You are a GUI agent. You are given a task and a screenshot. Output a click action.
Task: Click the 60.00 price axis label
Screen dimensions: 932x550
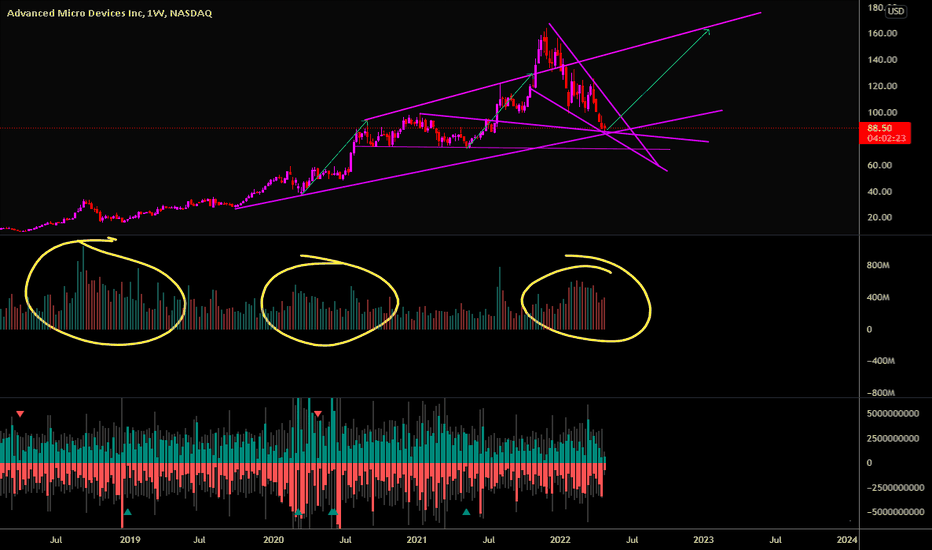[880, 165]
